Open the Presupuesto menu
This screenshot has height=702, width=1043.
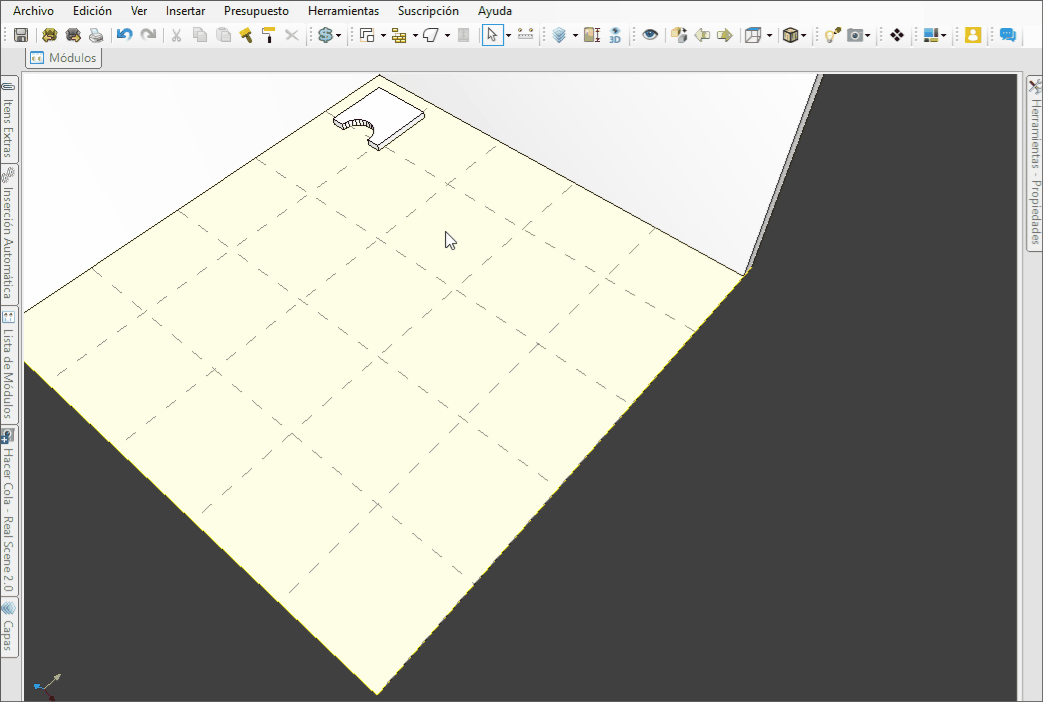256,11
